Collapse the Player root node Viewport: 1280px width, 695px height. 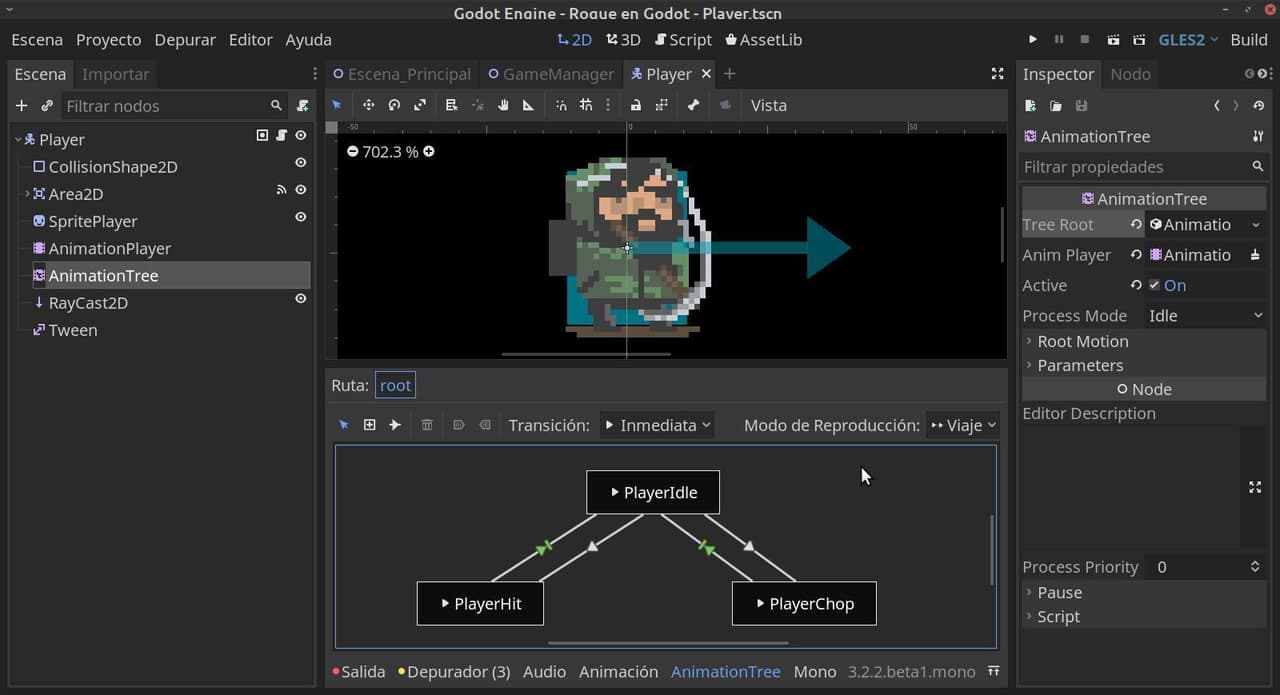[18, 140]
